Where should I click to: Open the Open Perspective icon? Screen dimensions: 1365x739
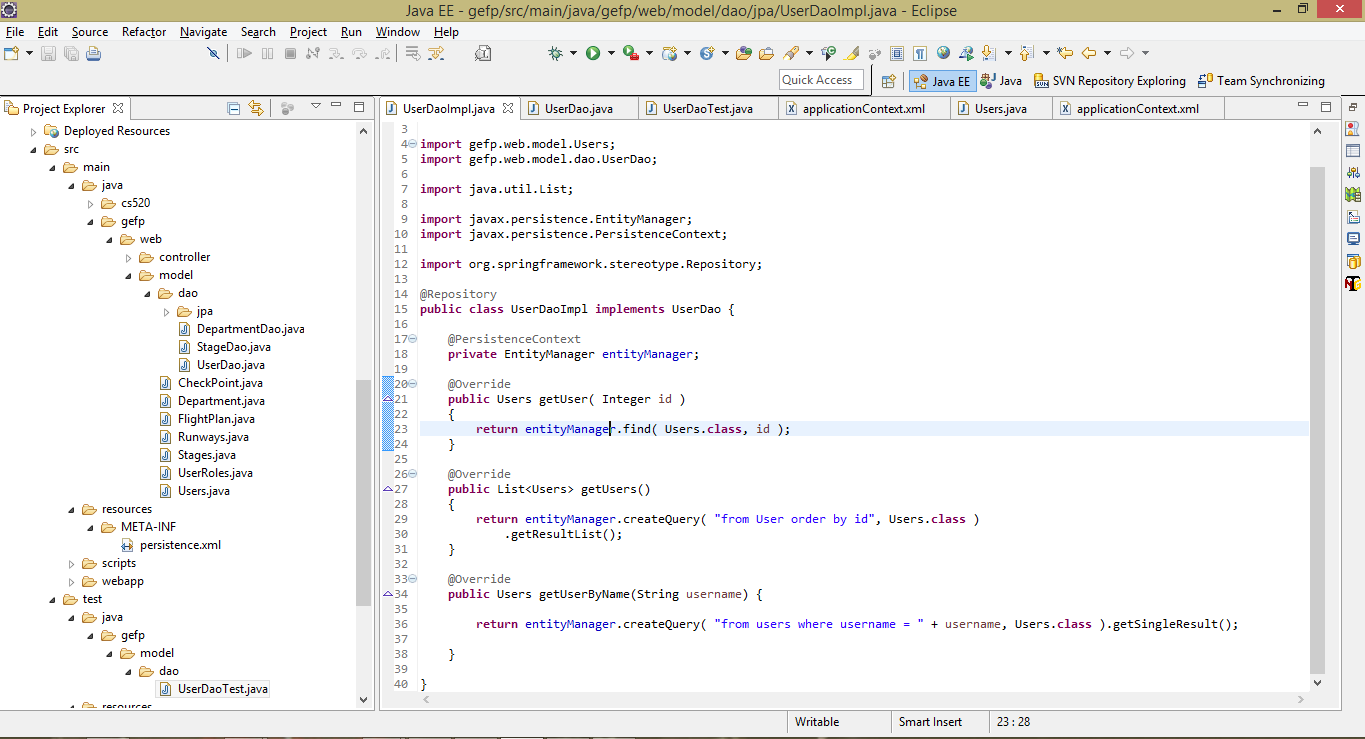tap(888, 81)
